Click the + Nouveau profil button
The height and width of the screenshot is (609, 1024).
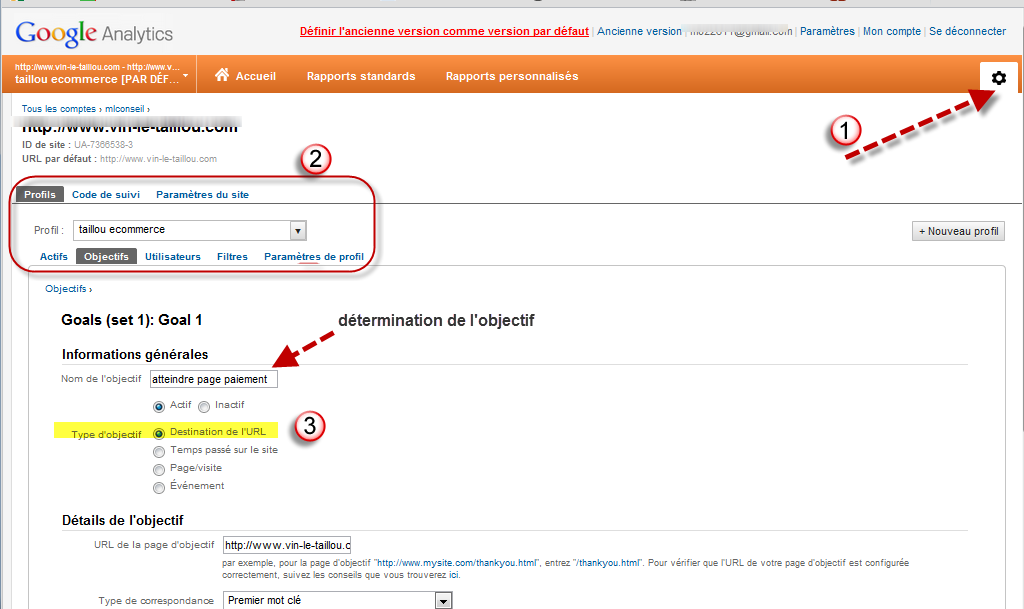point(959,231)
